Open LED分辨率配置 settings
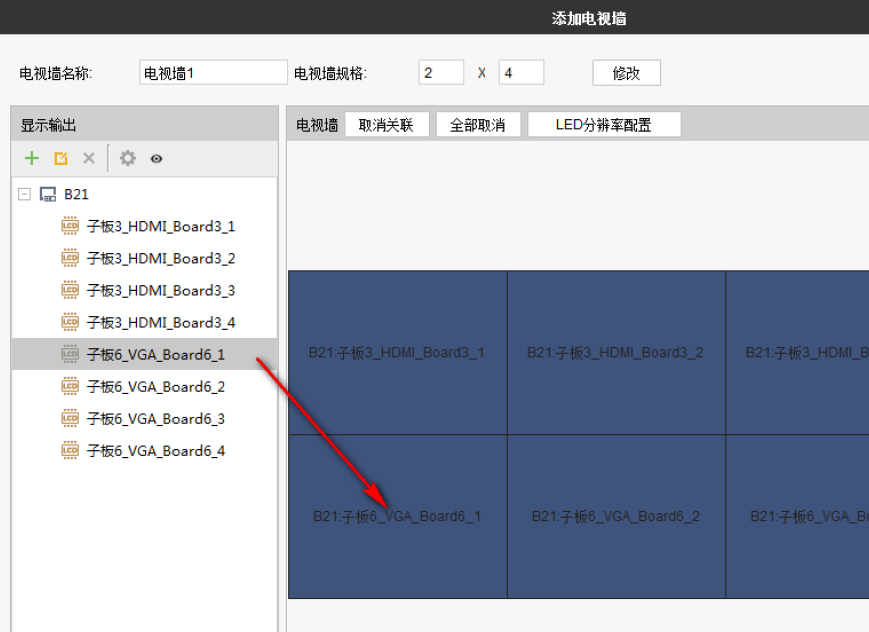 [x=603, y=125]
